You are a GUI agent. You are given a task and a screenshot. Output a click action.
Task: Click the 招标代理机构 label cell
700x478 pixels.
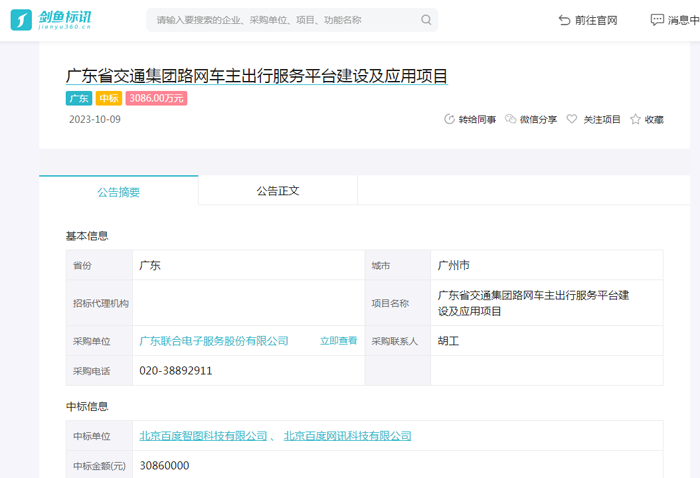pyautogui.click(x=100, y=303)
